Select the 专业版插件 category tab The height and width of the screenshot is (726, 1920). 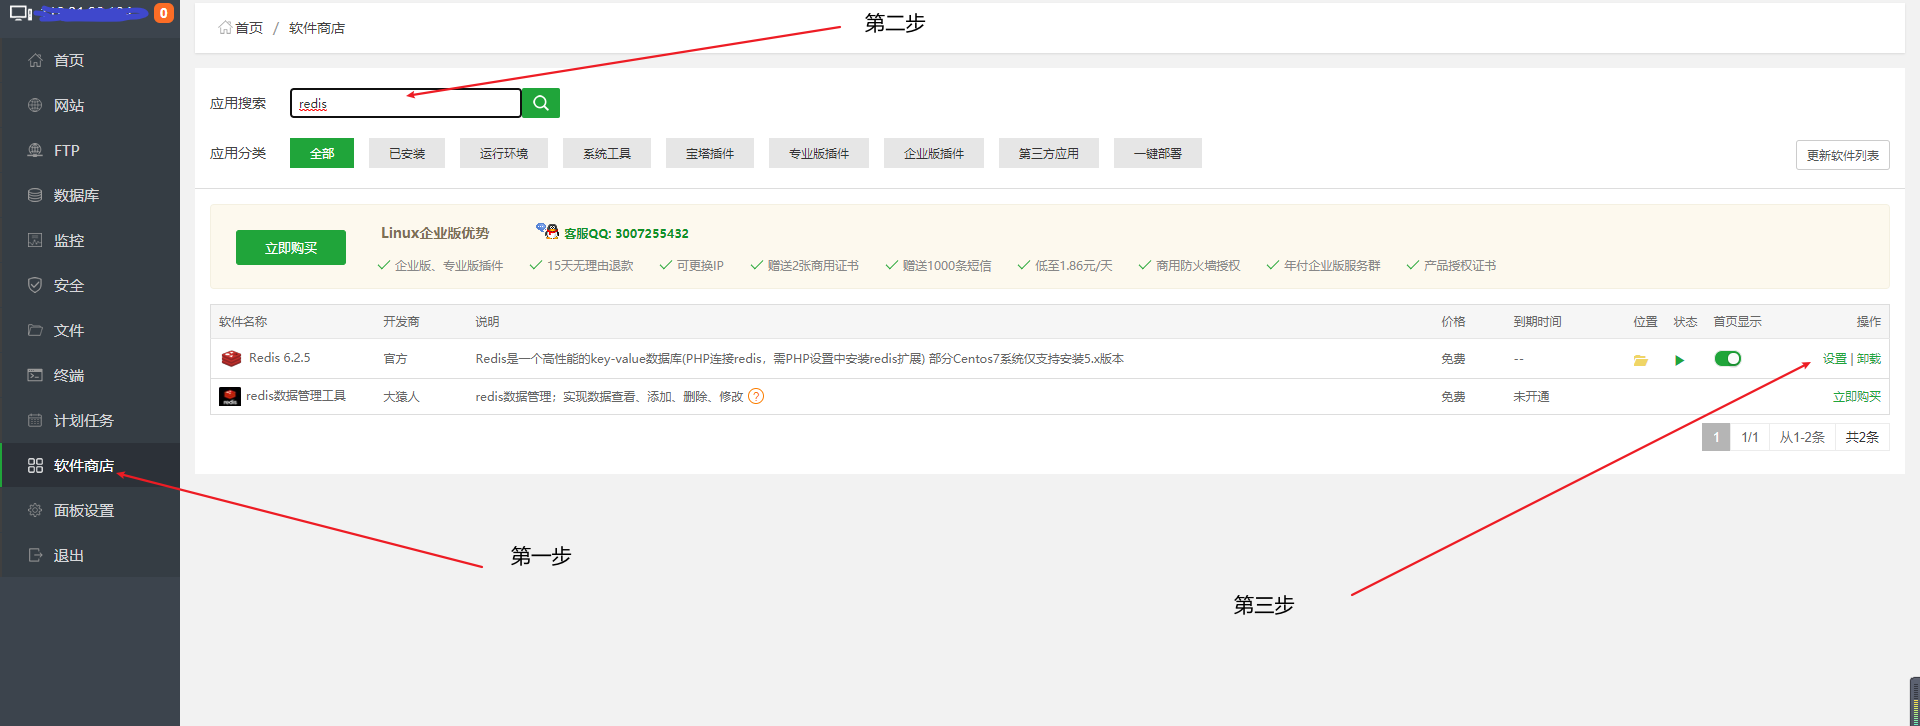pos(819,153)
